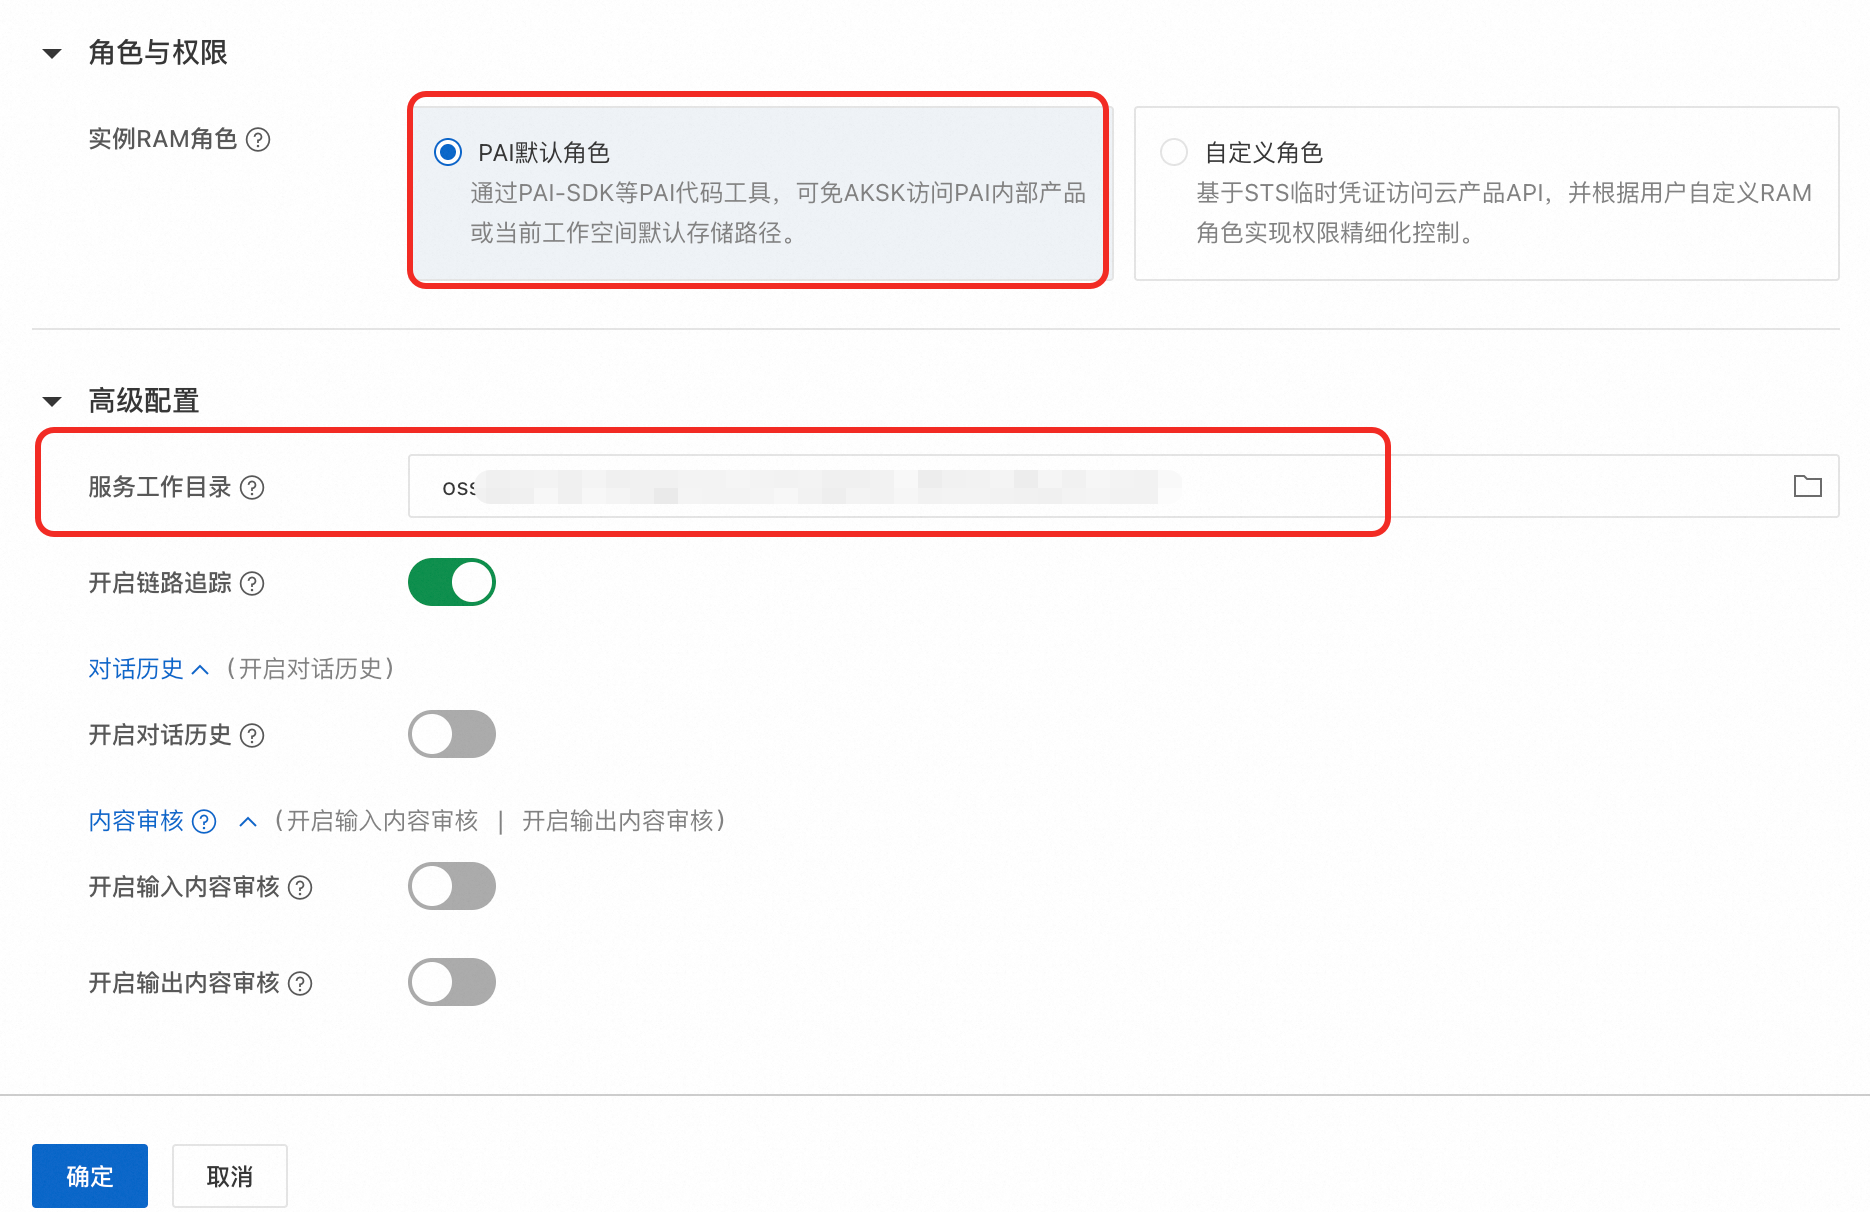Disable the 开启链路追踪 switch
Screen dimensions: 1870x1212
click(x=452, y=582)
